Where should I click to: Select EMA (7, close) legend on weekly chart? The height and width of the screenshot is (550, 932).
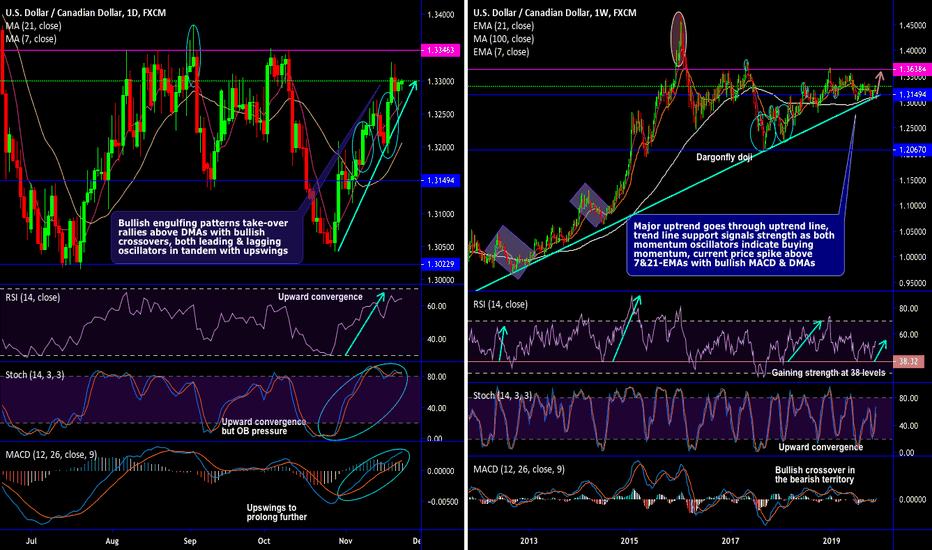502,51
